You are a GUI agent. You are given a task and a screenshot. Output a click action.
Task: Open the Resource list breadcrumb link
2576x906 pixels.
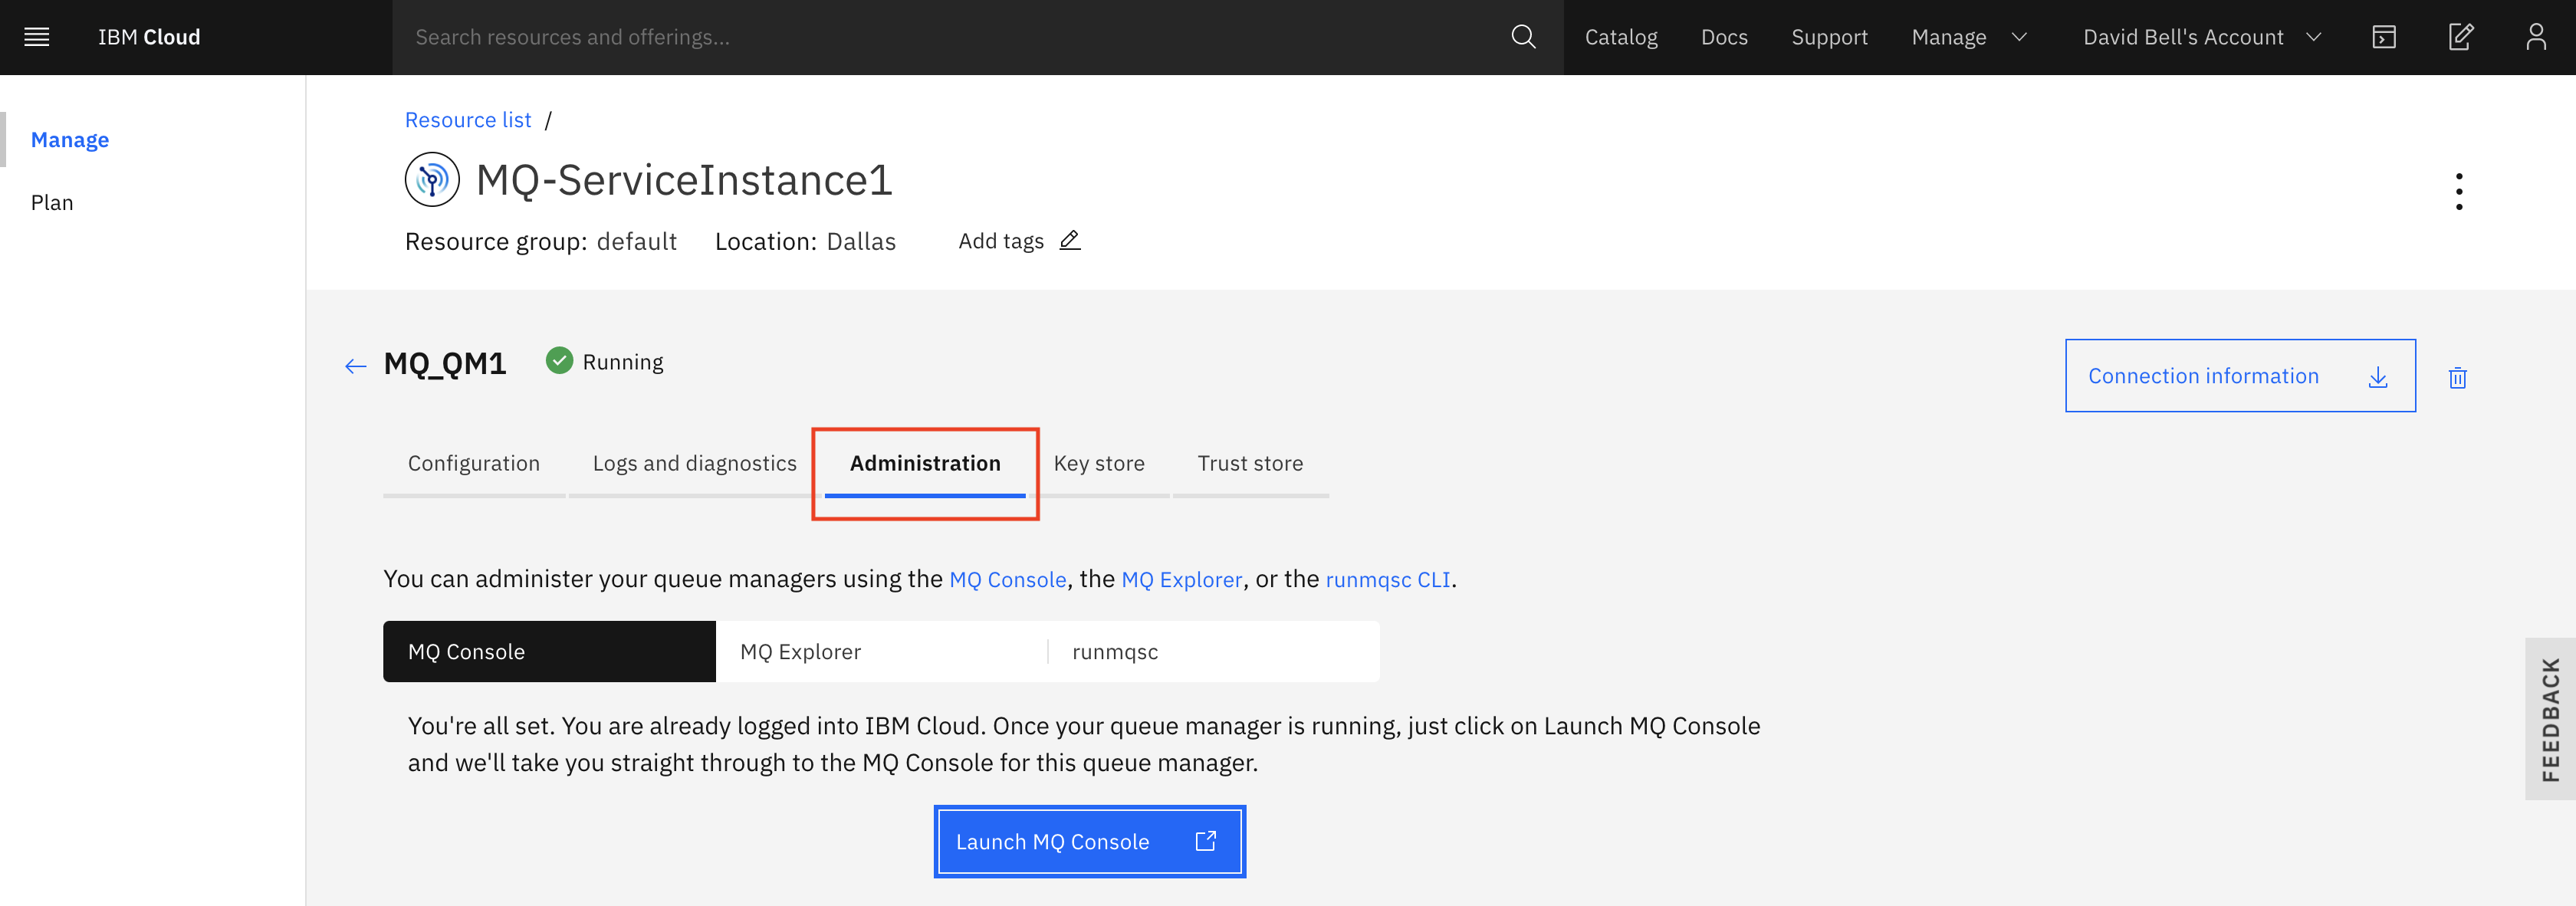click(468, 119)
